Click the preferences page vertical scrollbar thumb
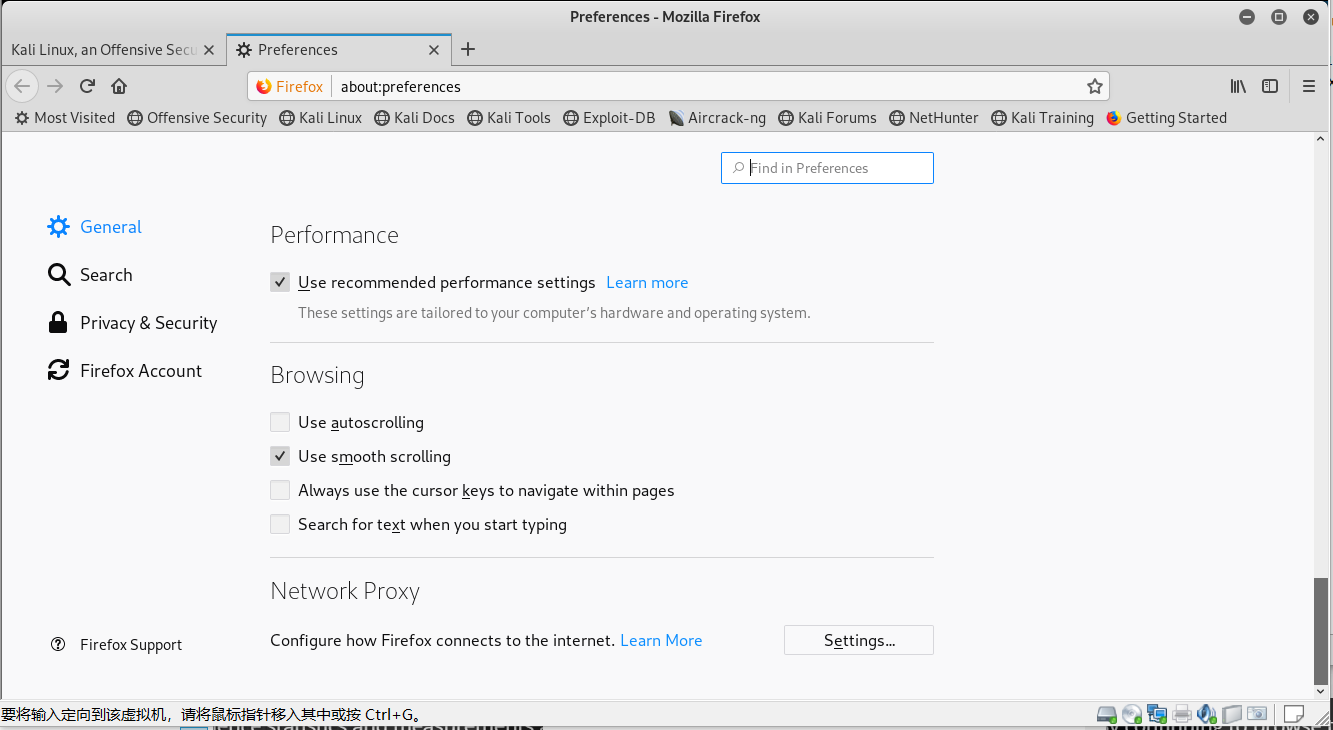The image size is (1333, 730). [x=1322, y=630]
